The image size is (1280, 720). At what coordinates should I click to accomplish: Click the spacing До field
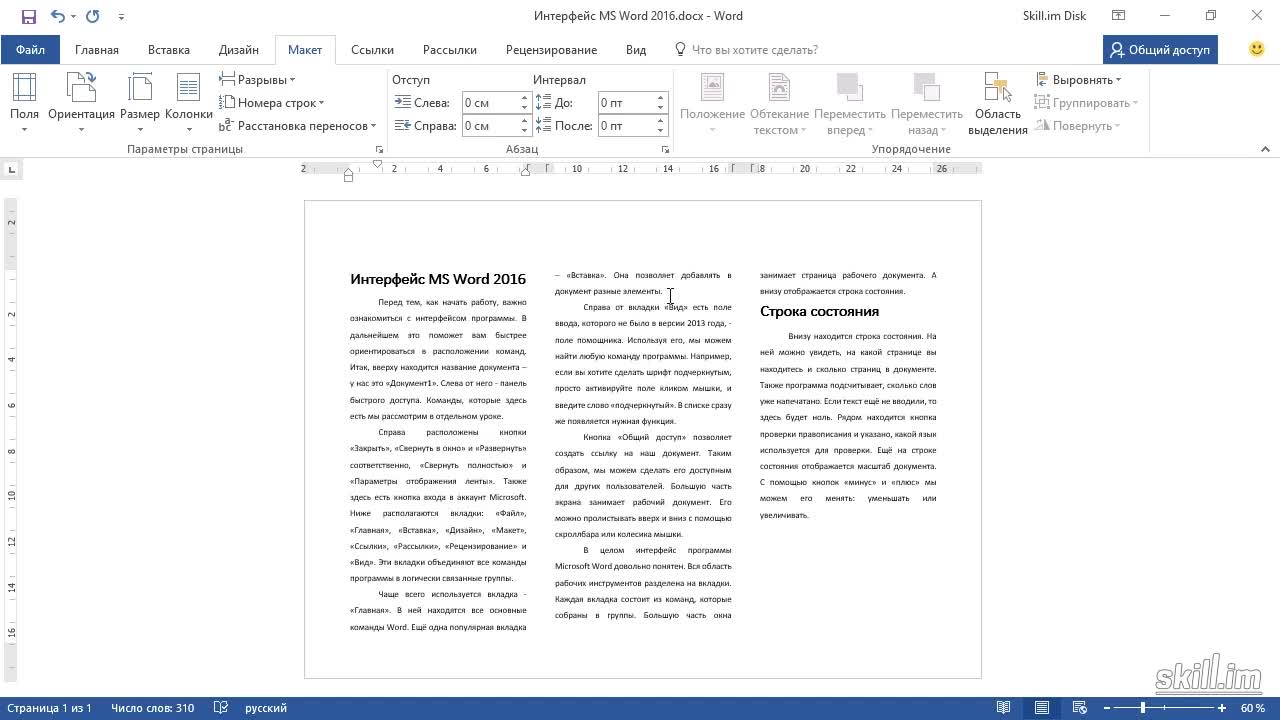coord(626,103)
